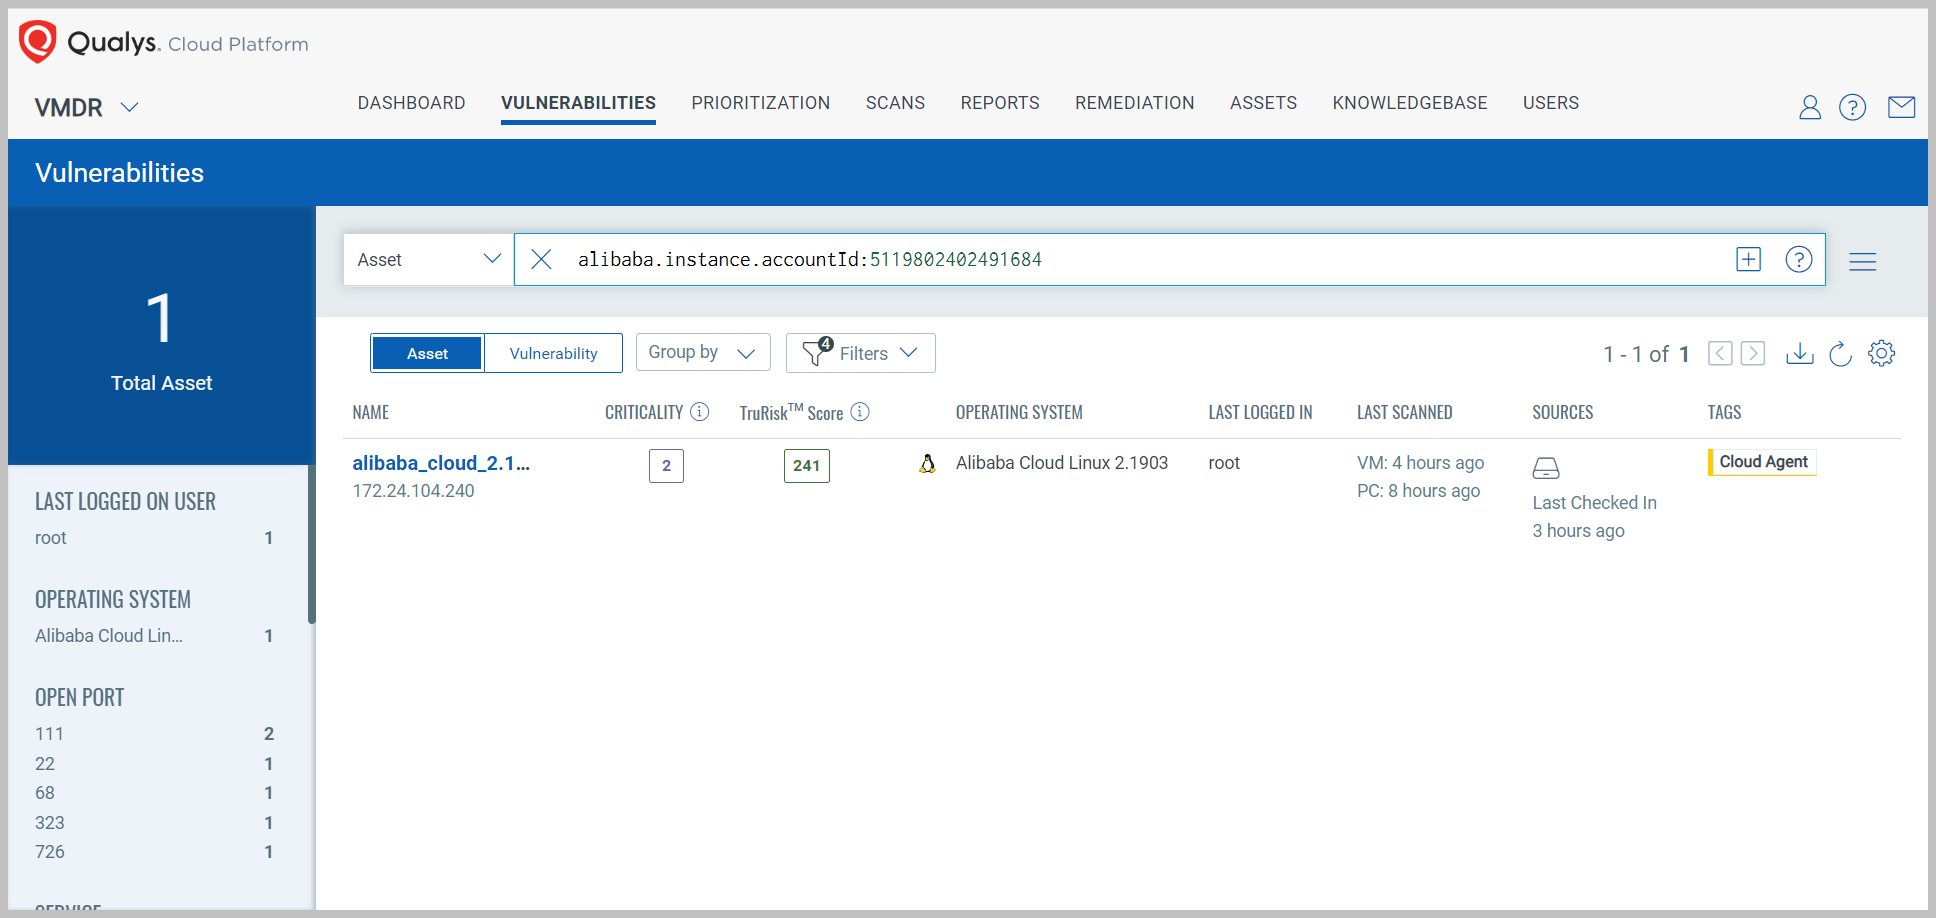
Task: Click the '1 Total Asset' count
Action: point(161,340)
